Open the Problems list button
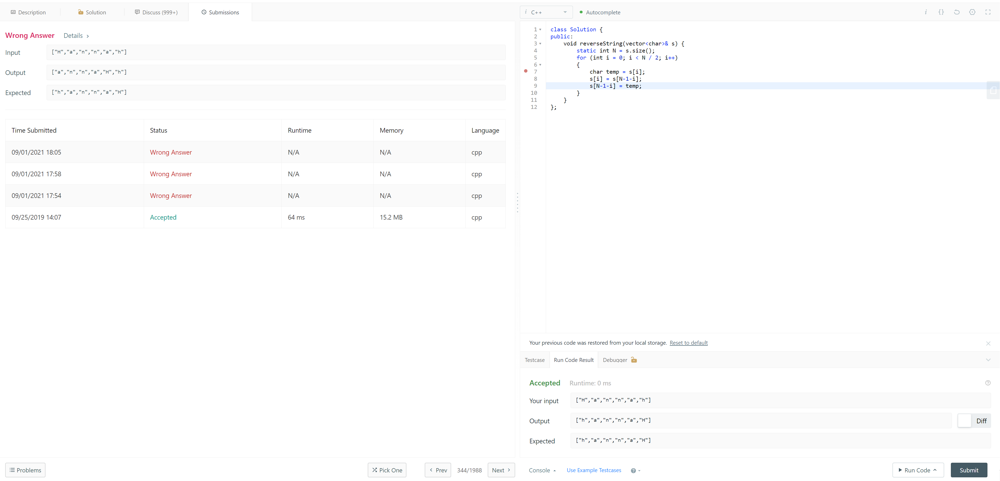 (x=26, y=470)
